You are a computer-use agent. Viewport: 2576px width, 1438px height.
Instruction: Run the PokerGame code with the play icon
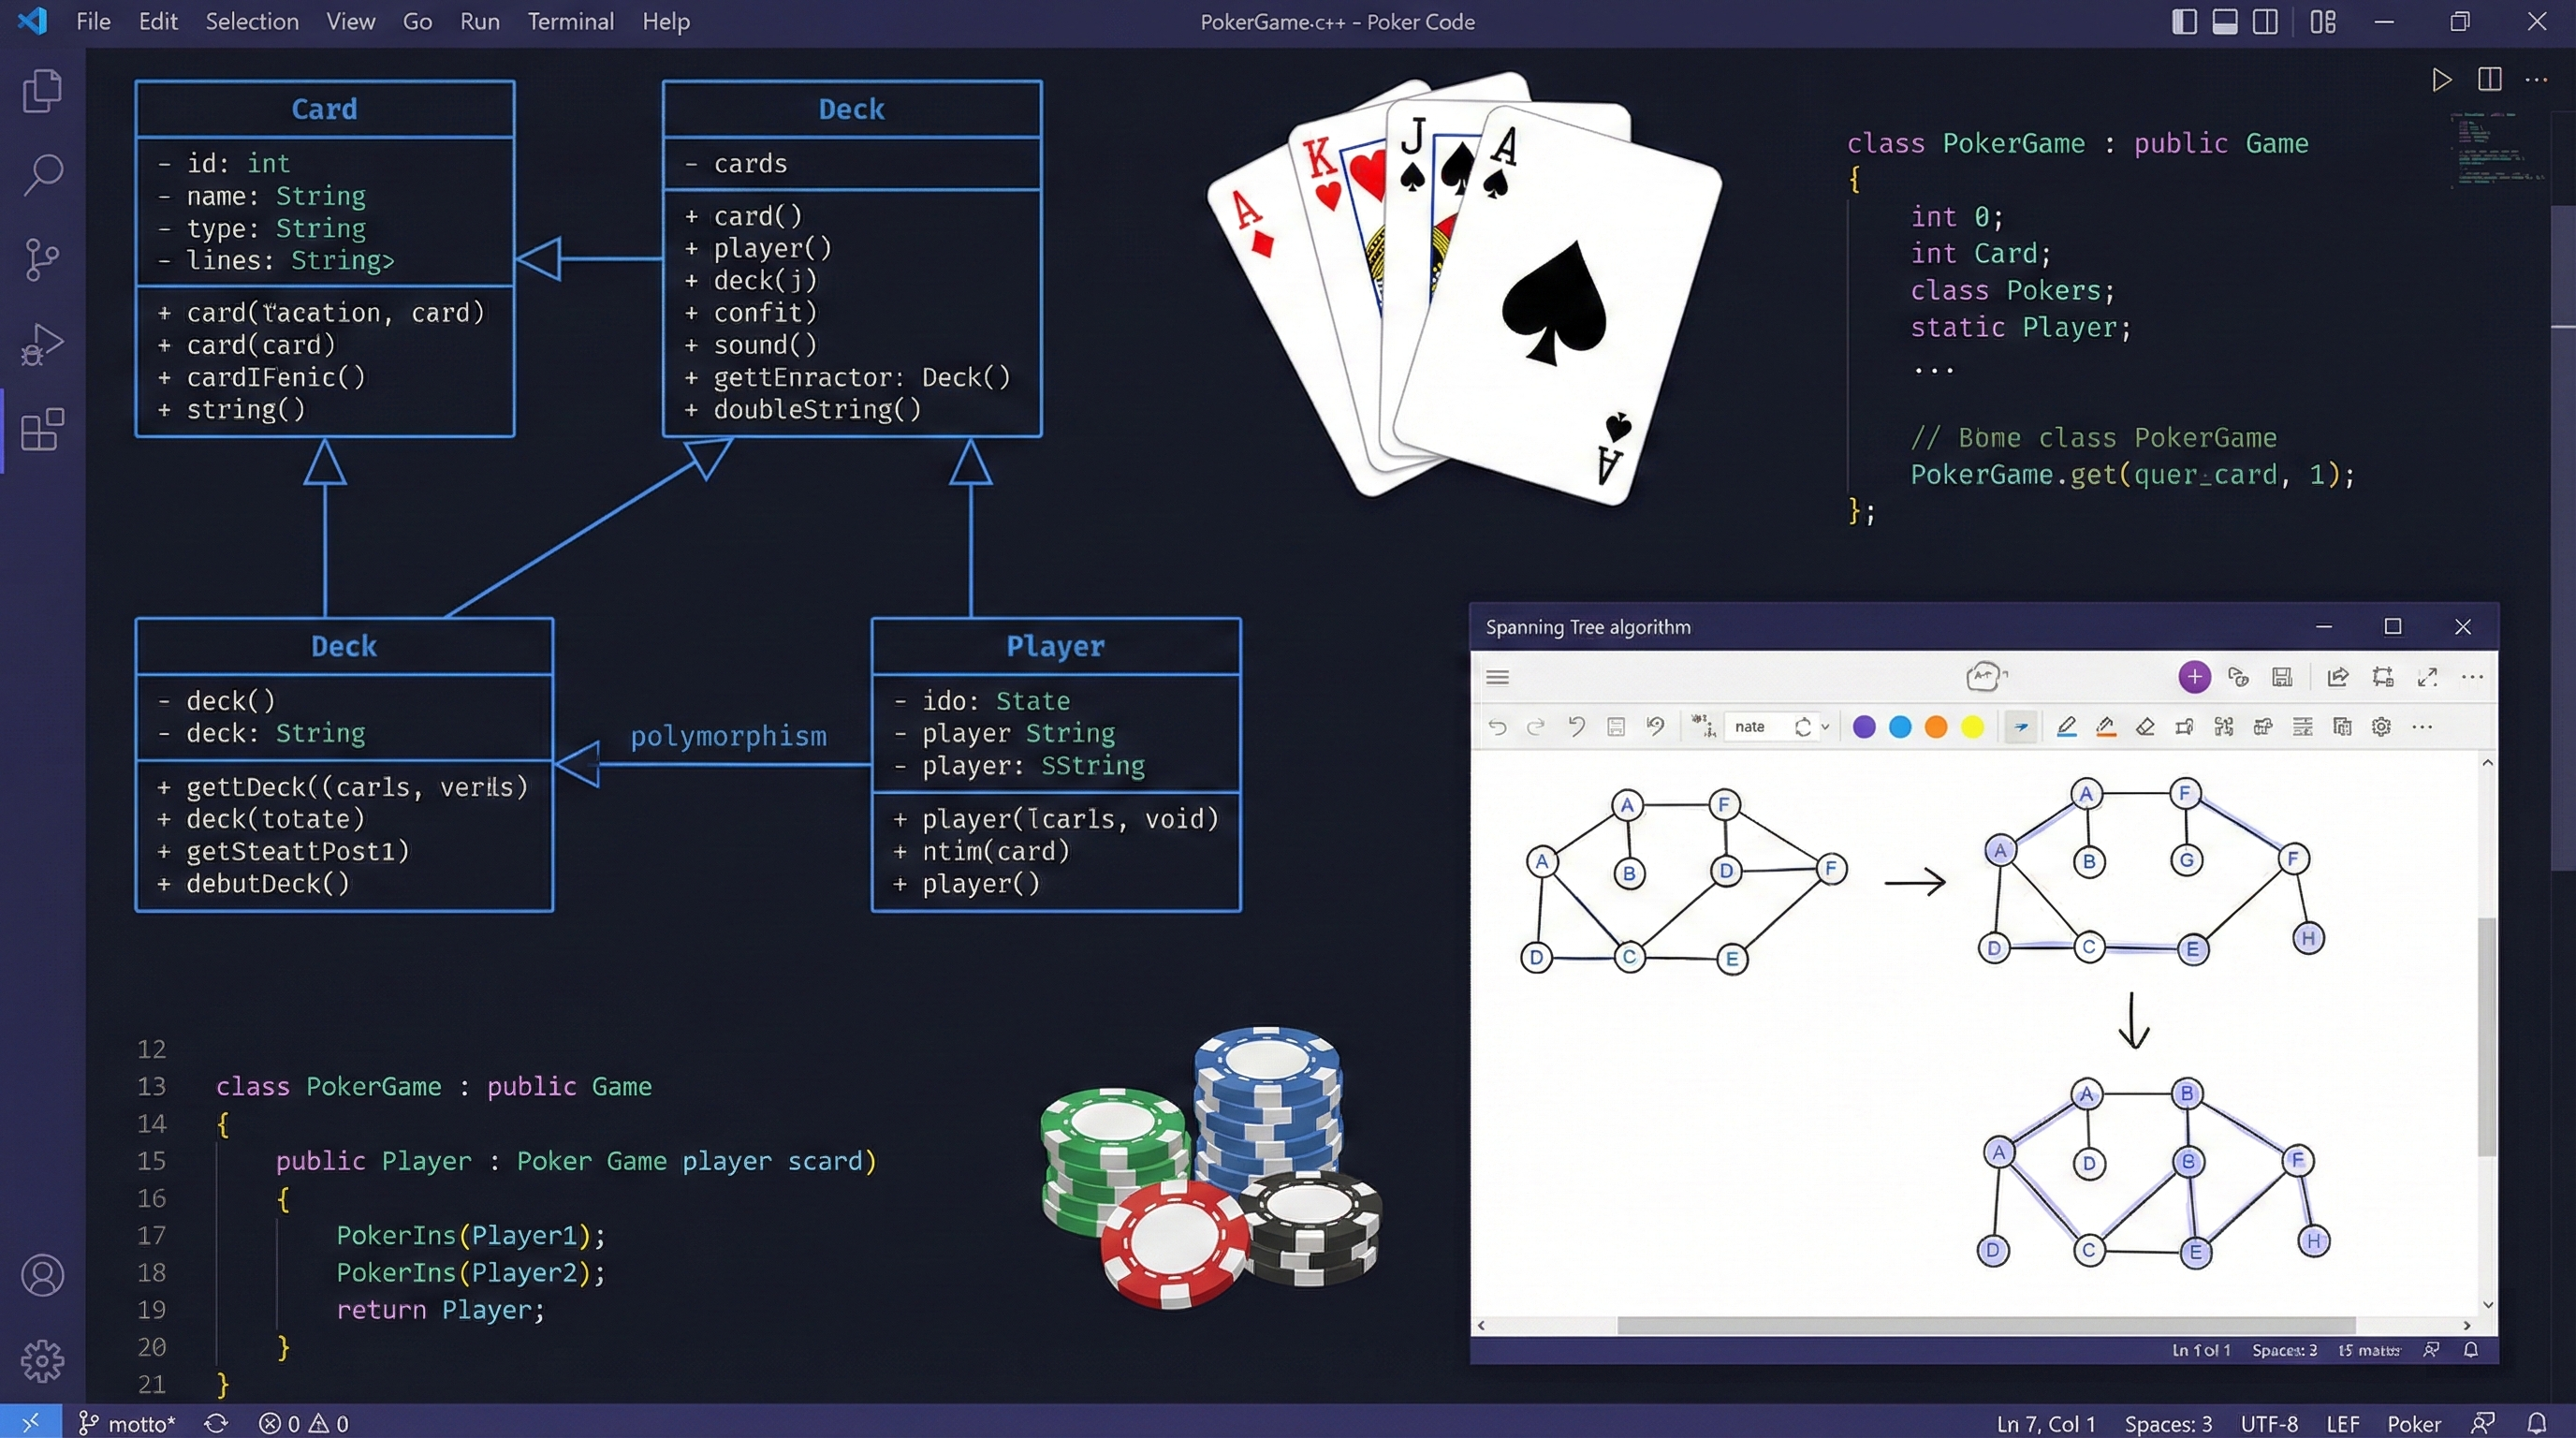click(x=2440, y=80)
